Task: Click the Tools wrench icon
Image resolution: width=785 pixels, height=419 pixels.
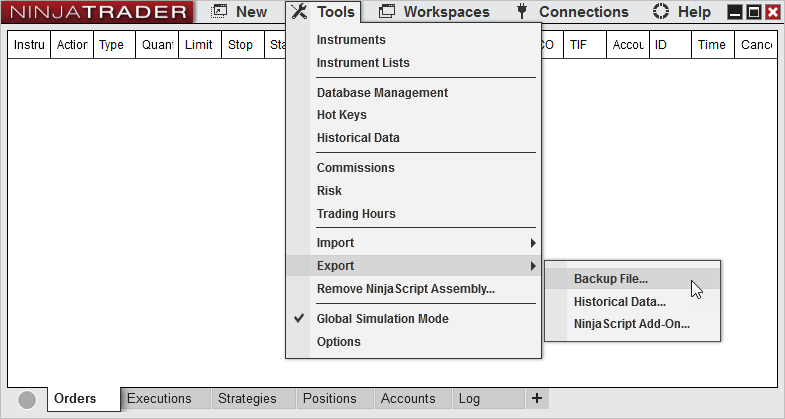Action: (x=298, y=12)
